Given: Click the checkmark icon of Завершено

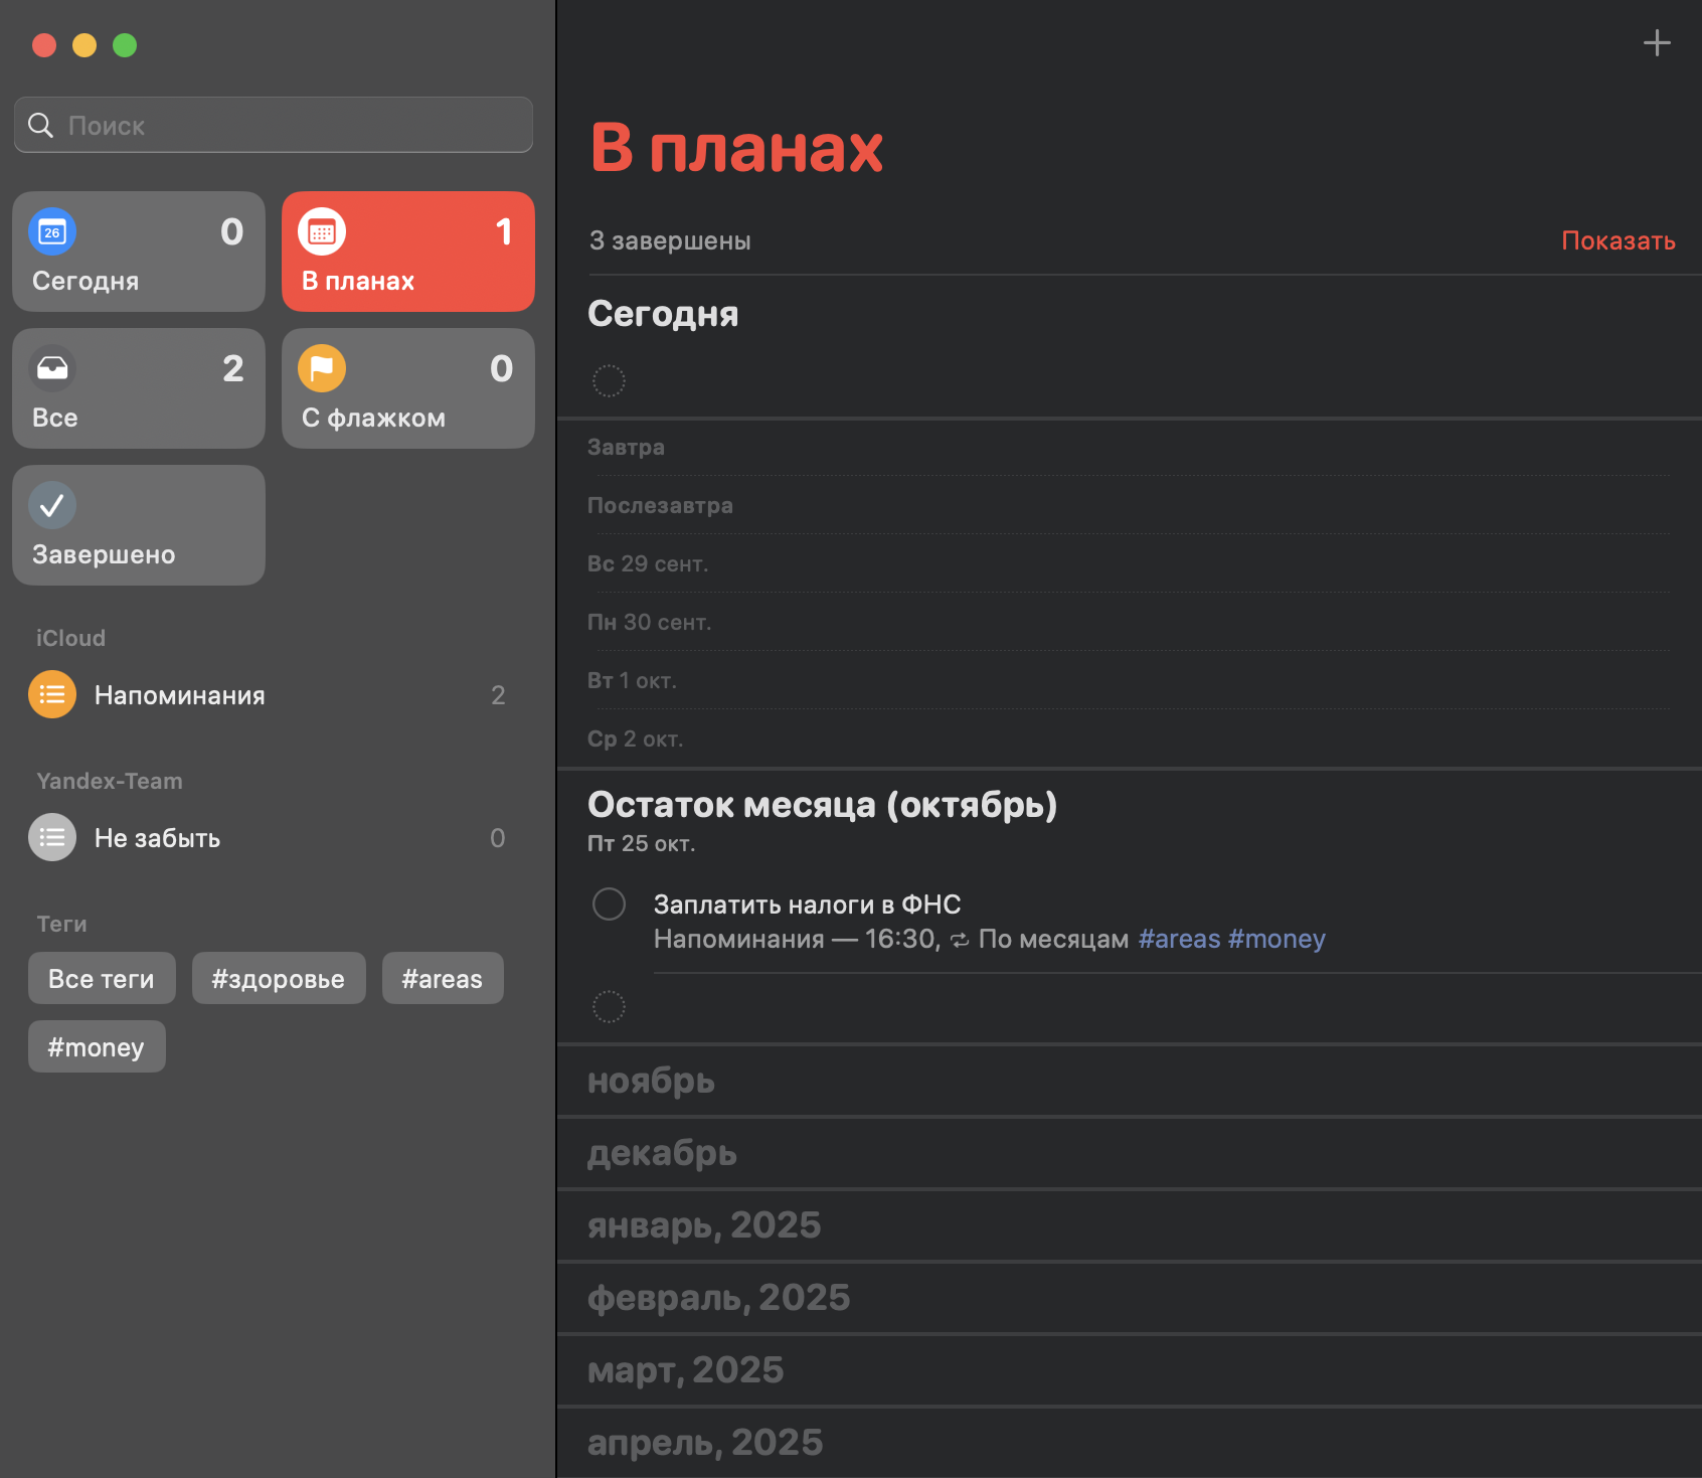Looking at the screenshot, I should pos(52,506).
